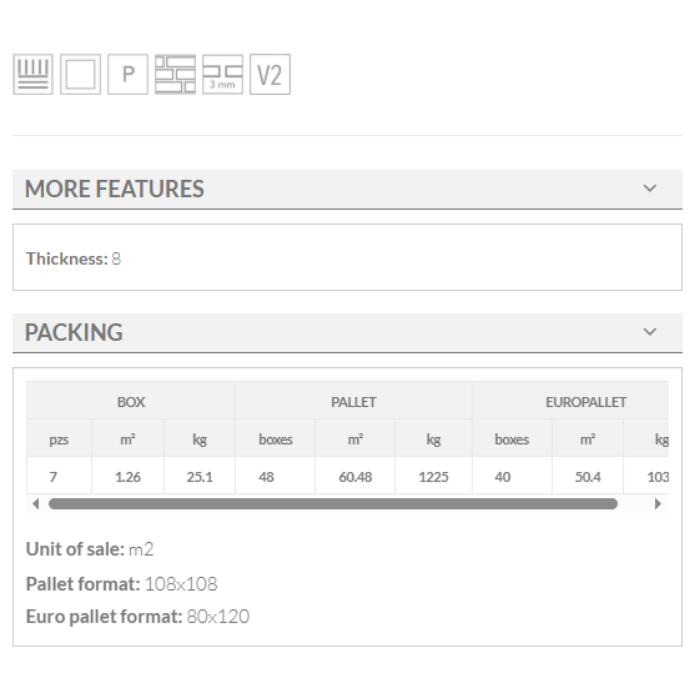Click the 3 mm joint icon
Viewport: 700px width, 700px height.
click(x=222, y=75)
